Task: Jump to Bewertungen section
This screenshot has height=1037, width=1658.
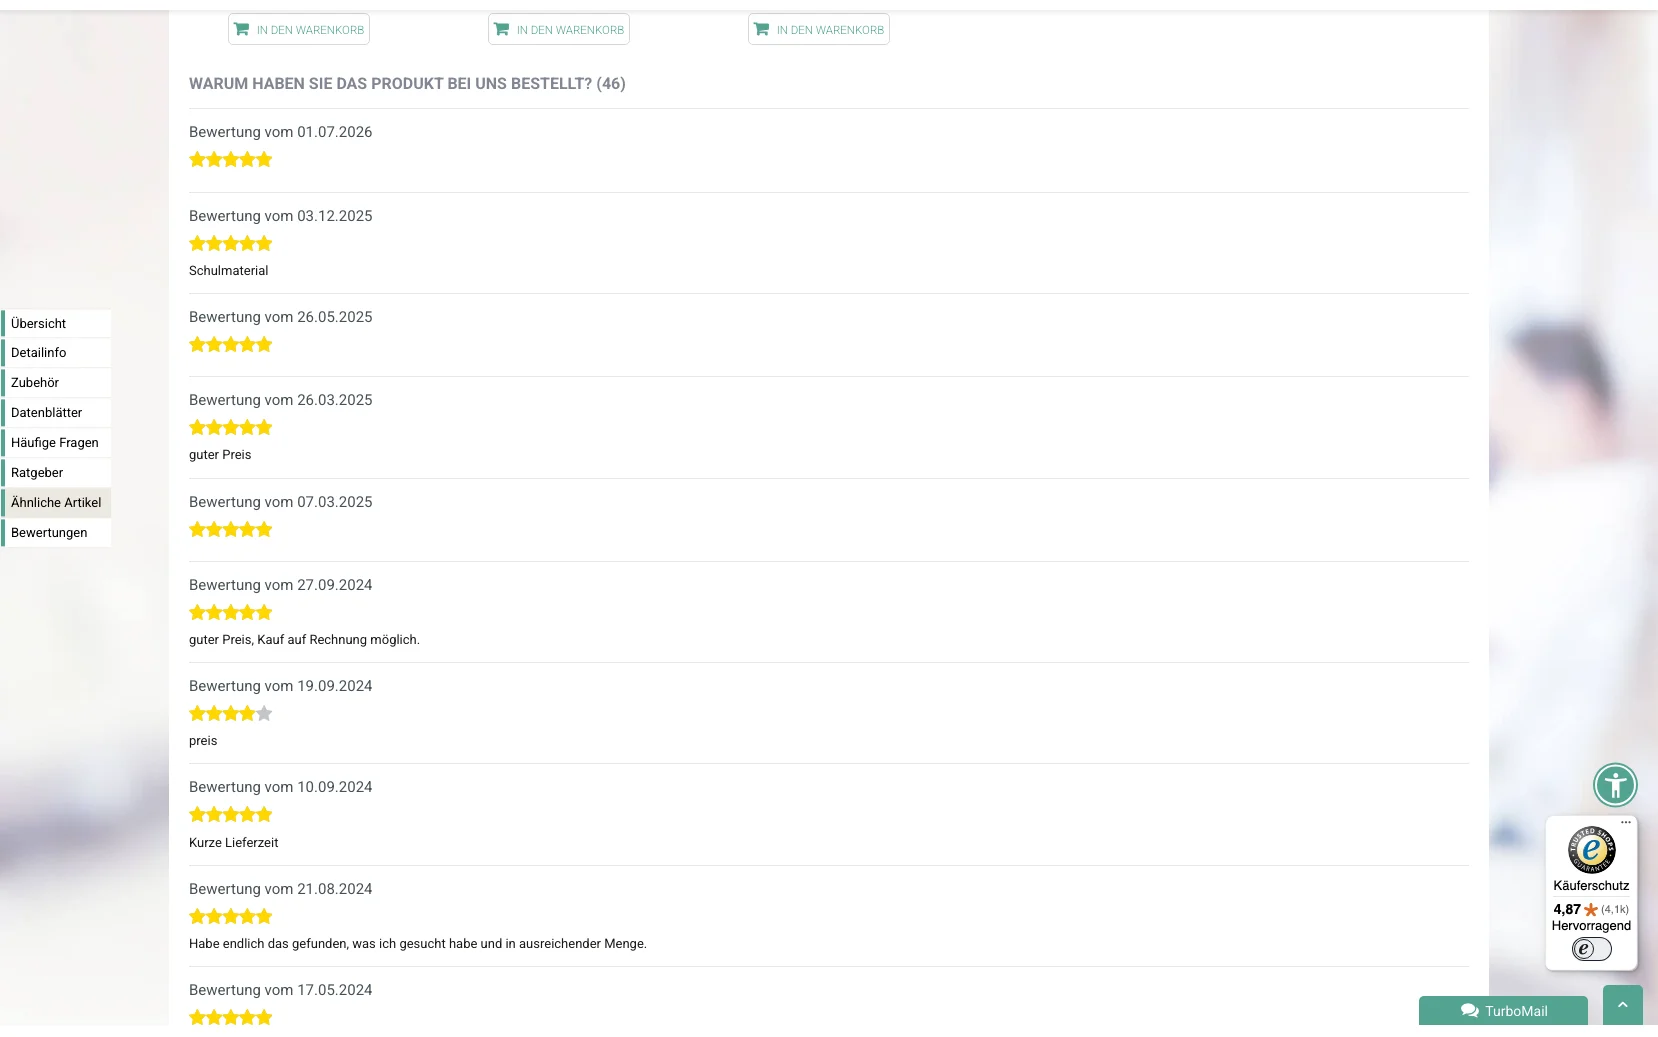Action: point(57,532)
